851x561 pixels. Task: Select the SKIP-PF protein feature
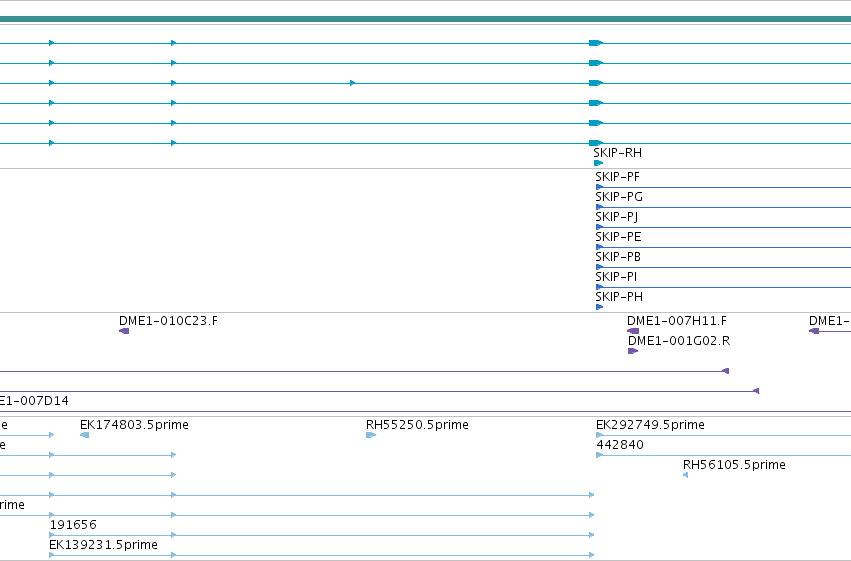(618, 177)
